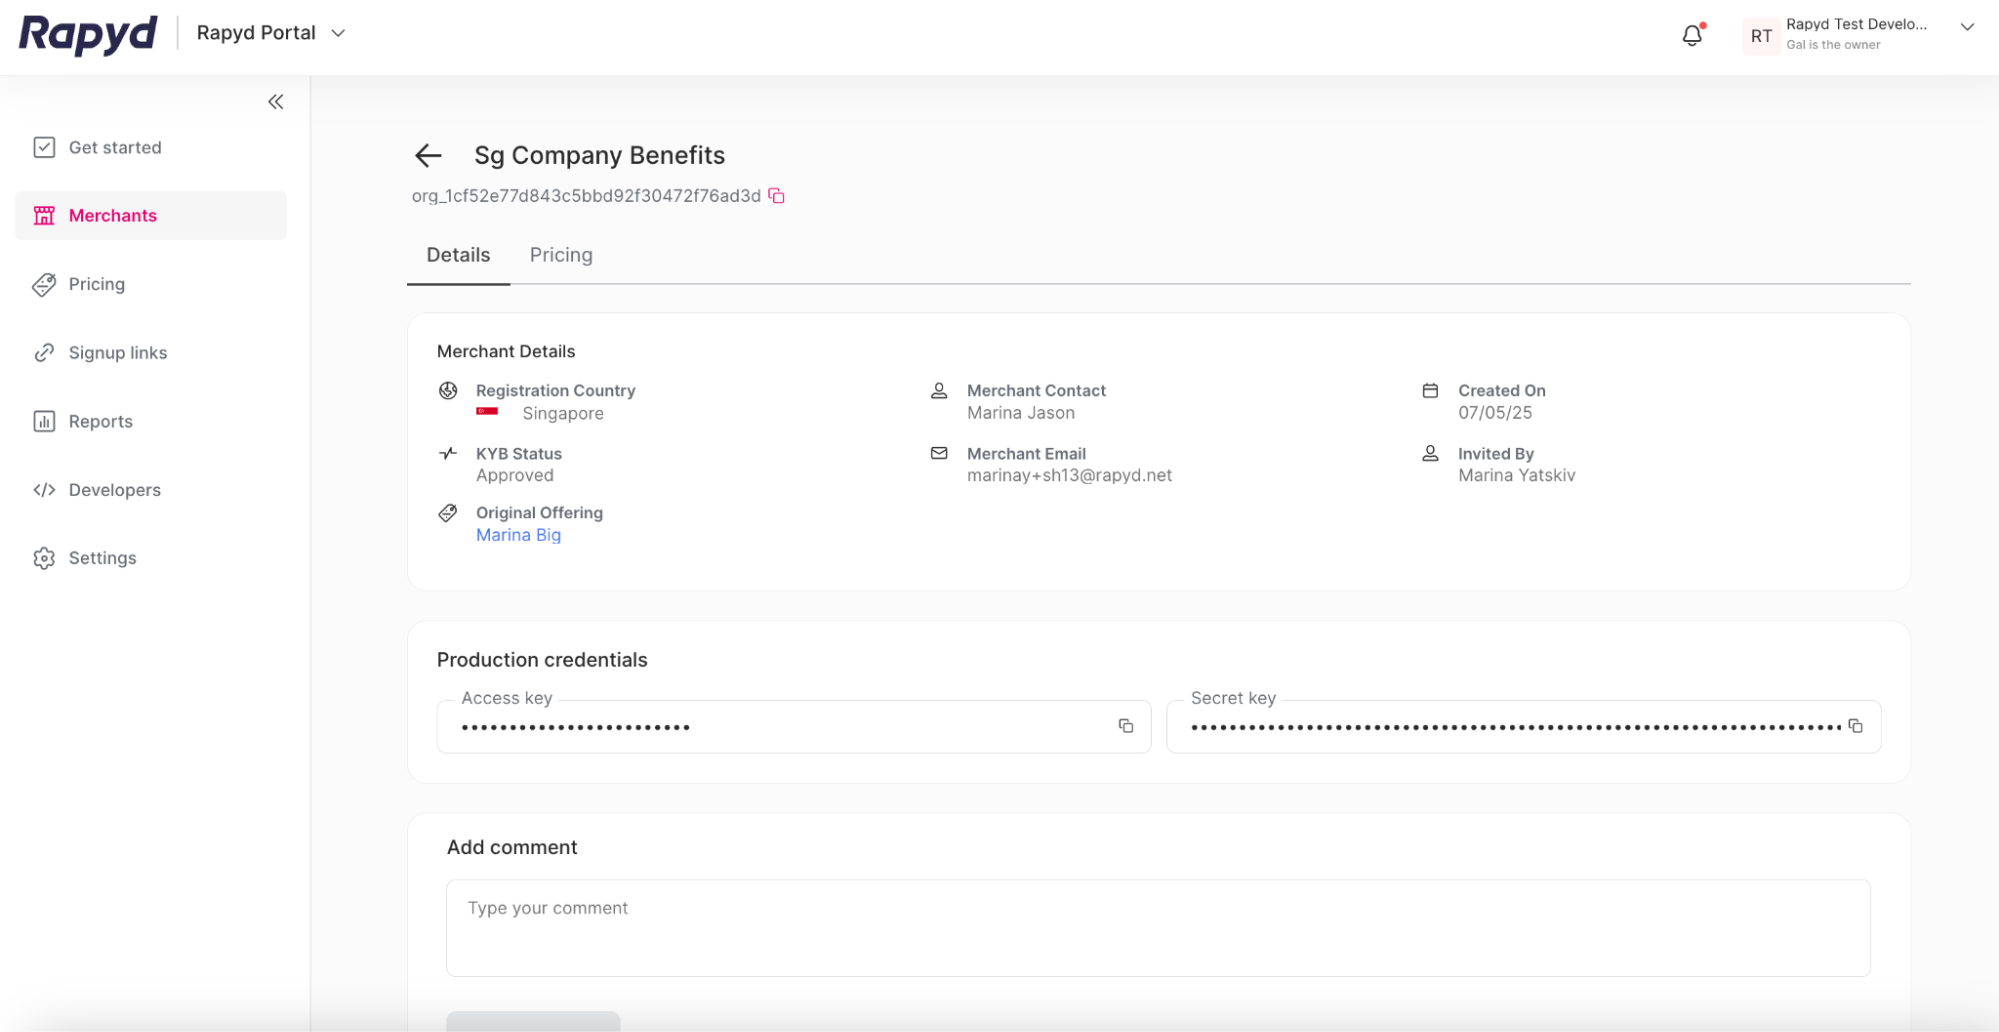Open the Rapyd Portal dropdown
This screenshot has width=1999, height=1032.
(271, 33)
